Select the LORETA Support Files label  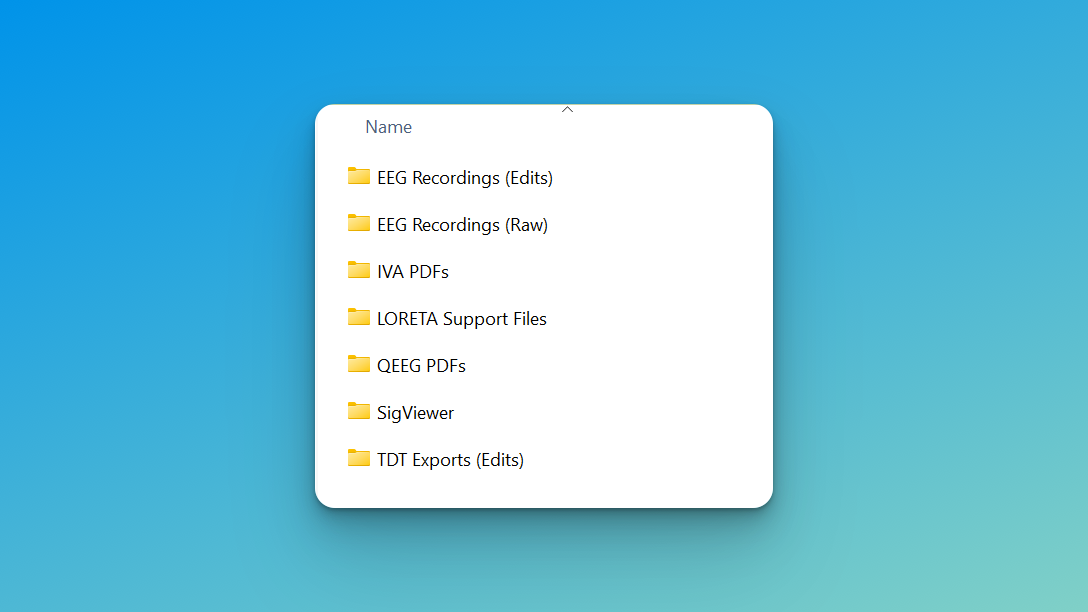point(462,319)
